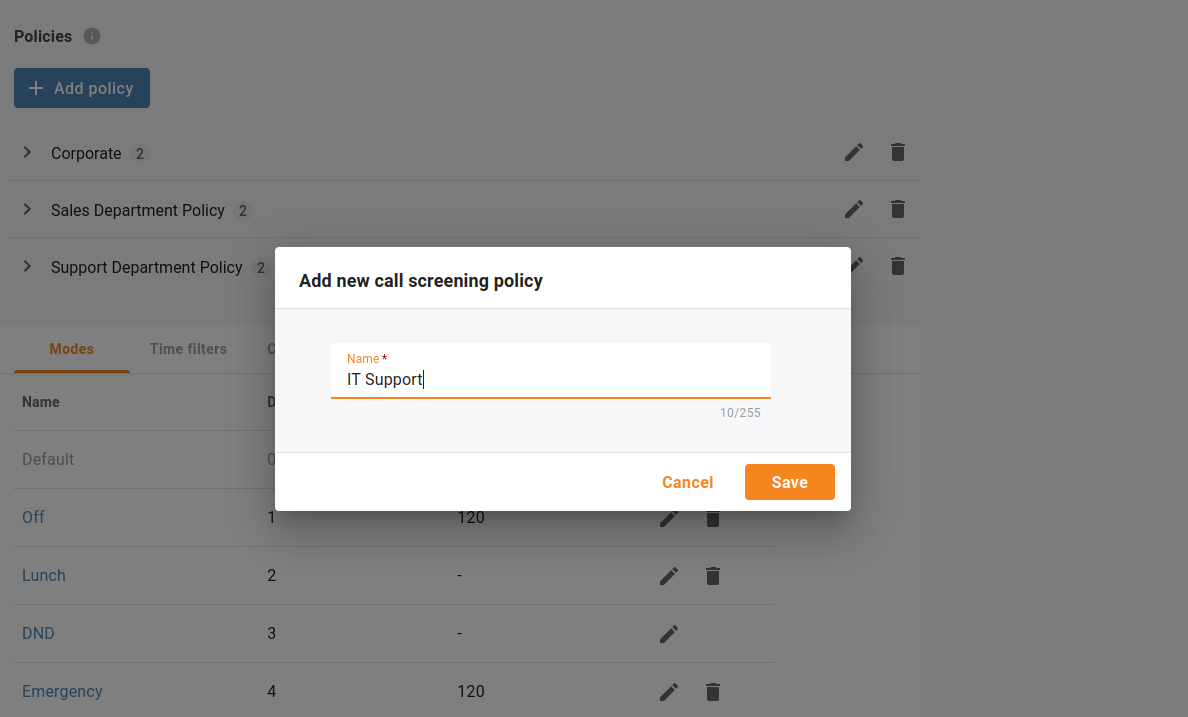Focus the policy Name input field

(x=551, y=371)
